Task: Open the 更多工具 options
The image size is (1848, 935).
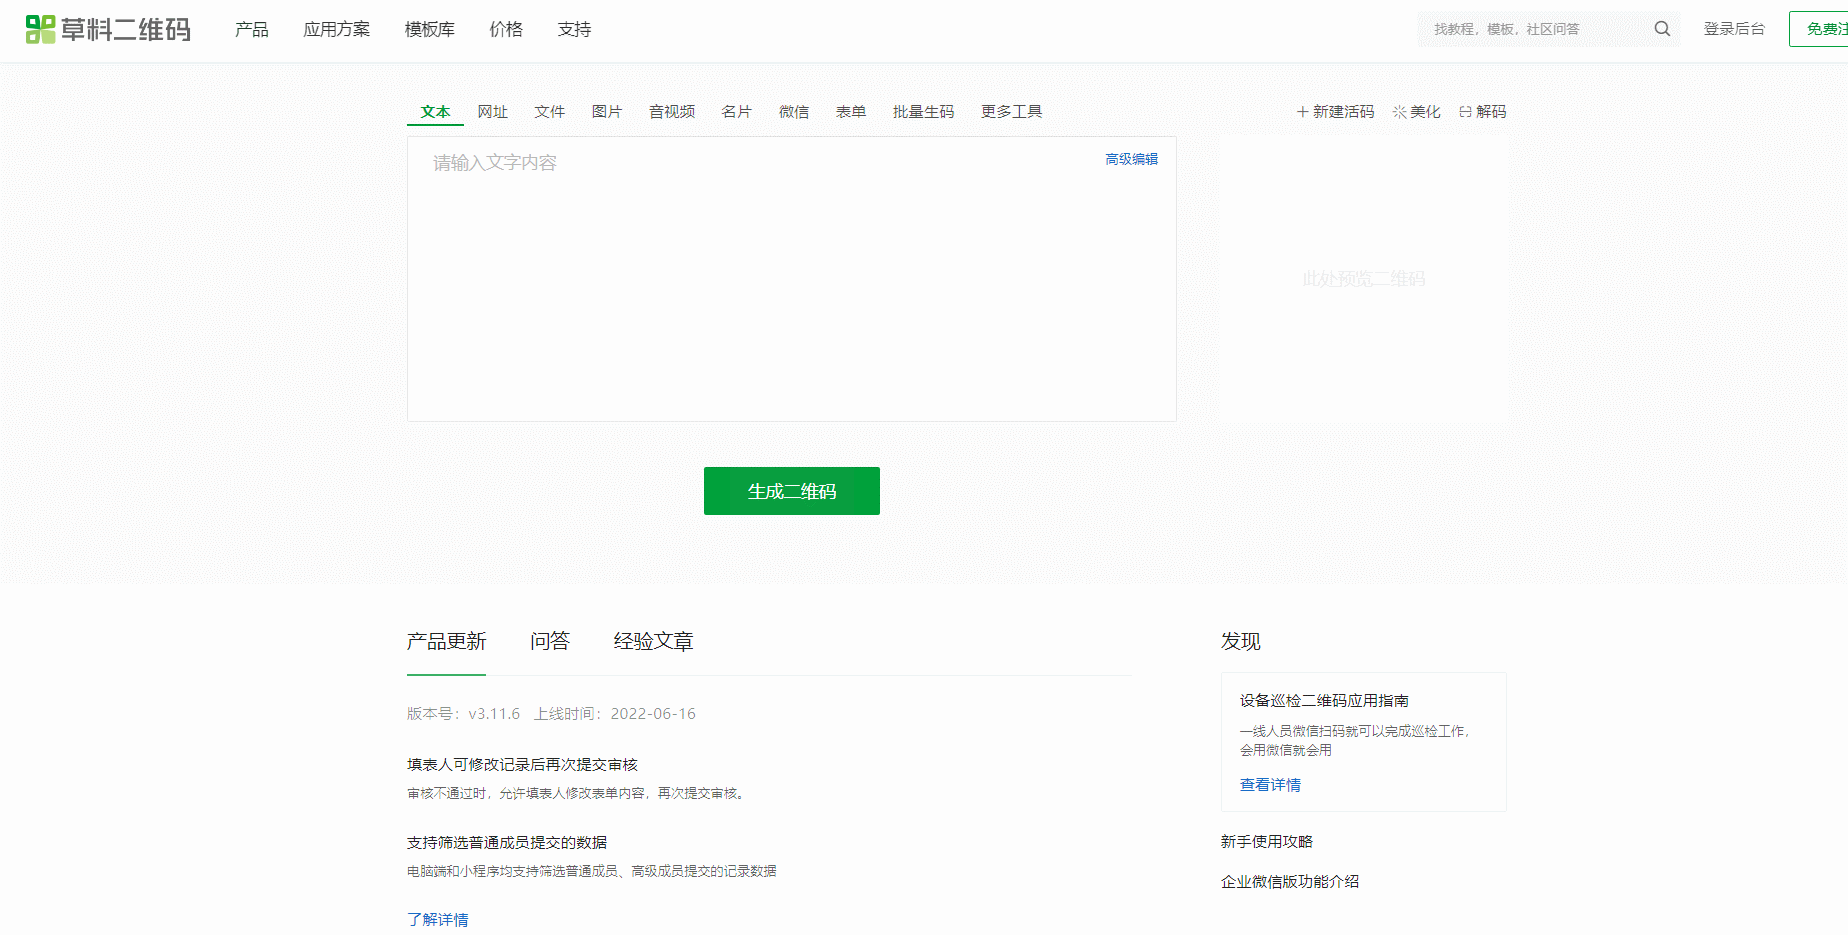Action: click(x=1011, y=112)
